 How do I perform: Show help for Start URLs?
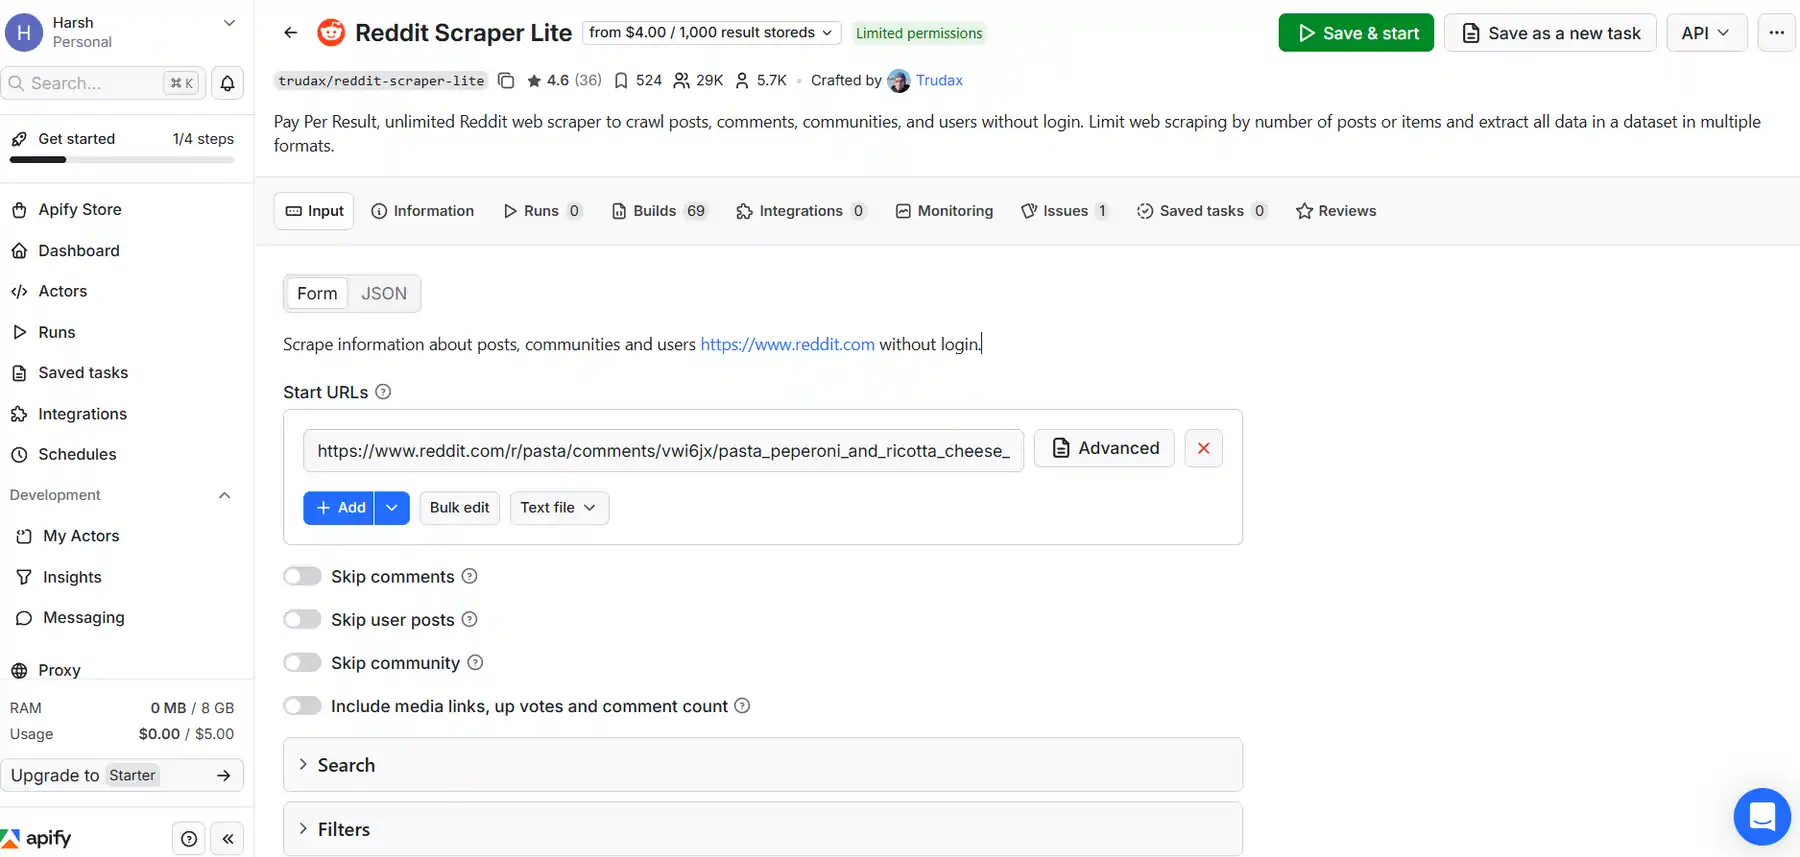pos(383,392)
